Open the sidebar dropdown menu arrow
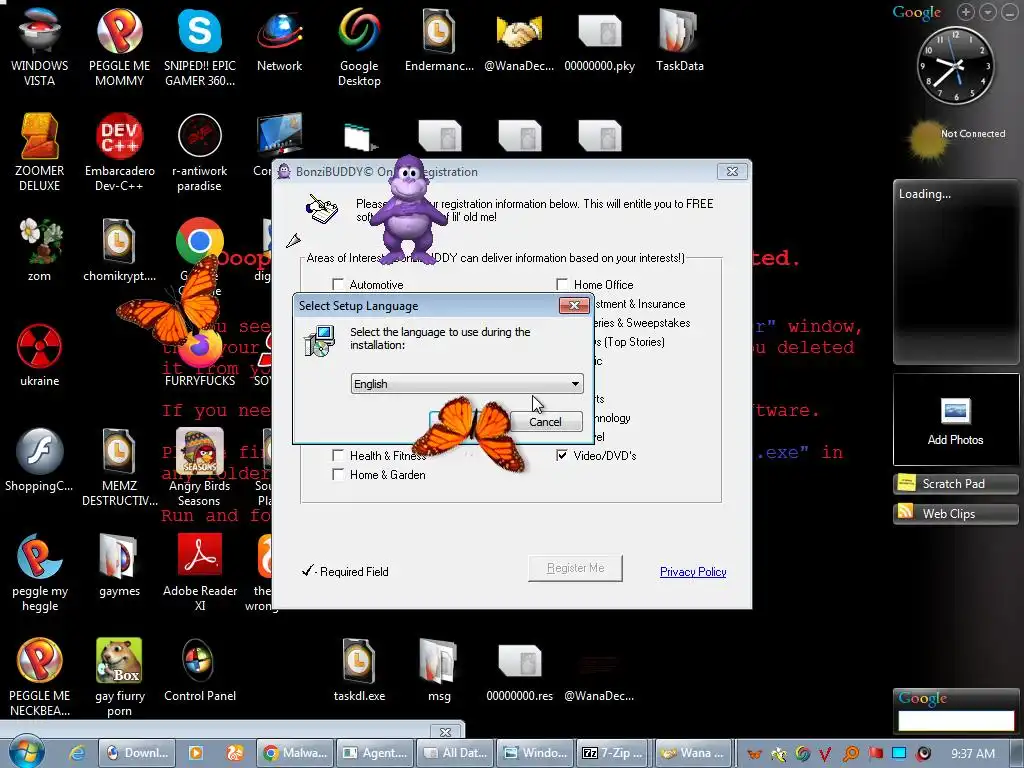Image resolution: width=1024 pixels, height=768 pixels. 987,12
